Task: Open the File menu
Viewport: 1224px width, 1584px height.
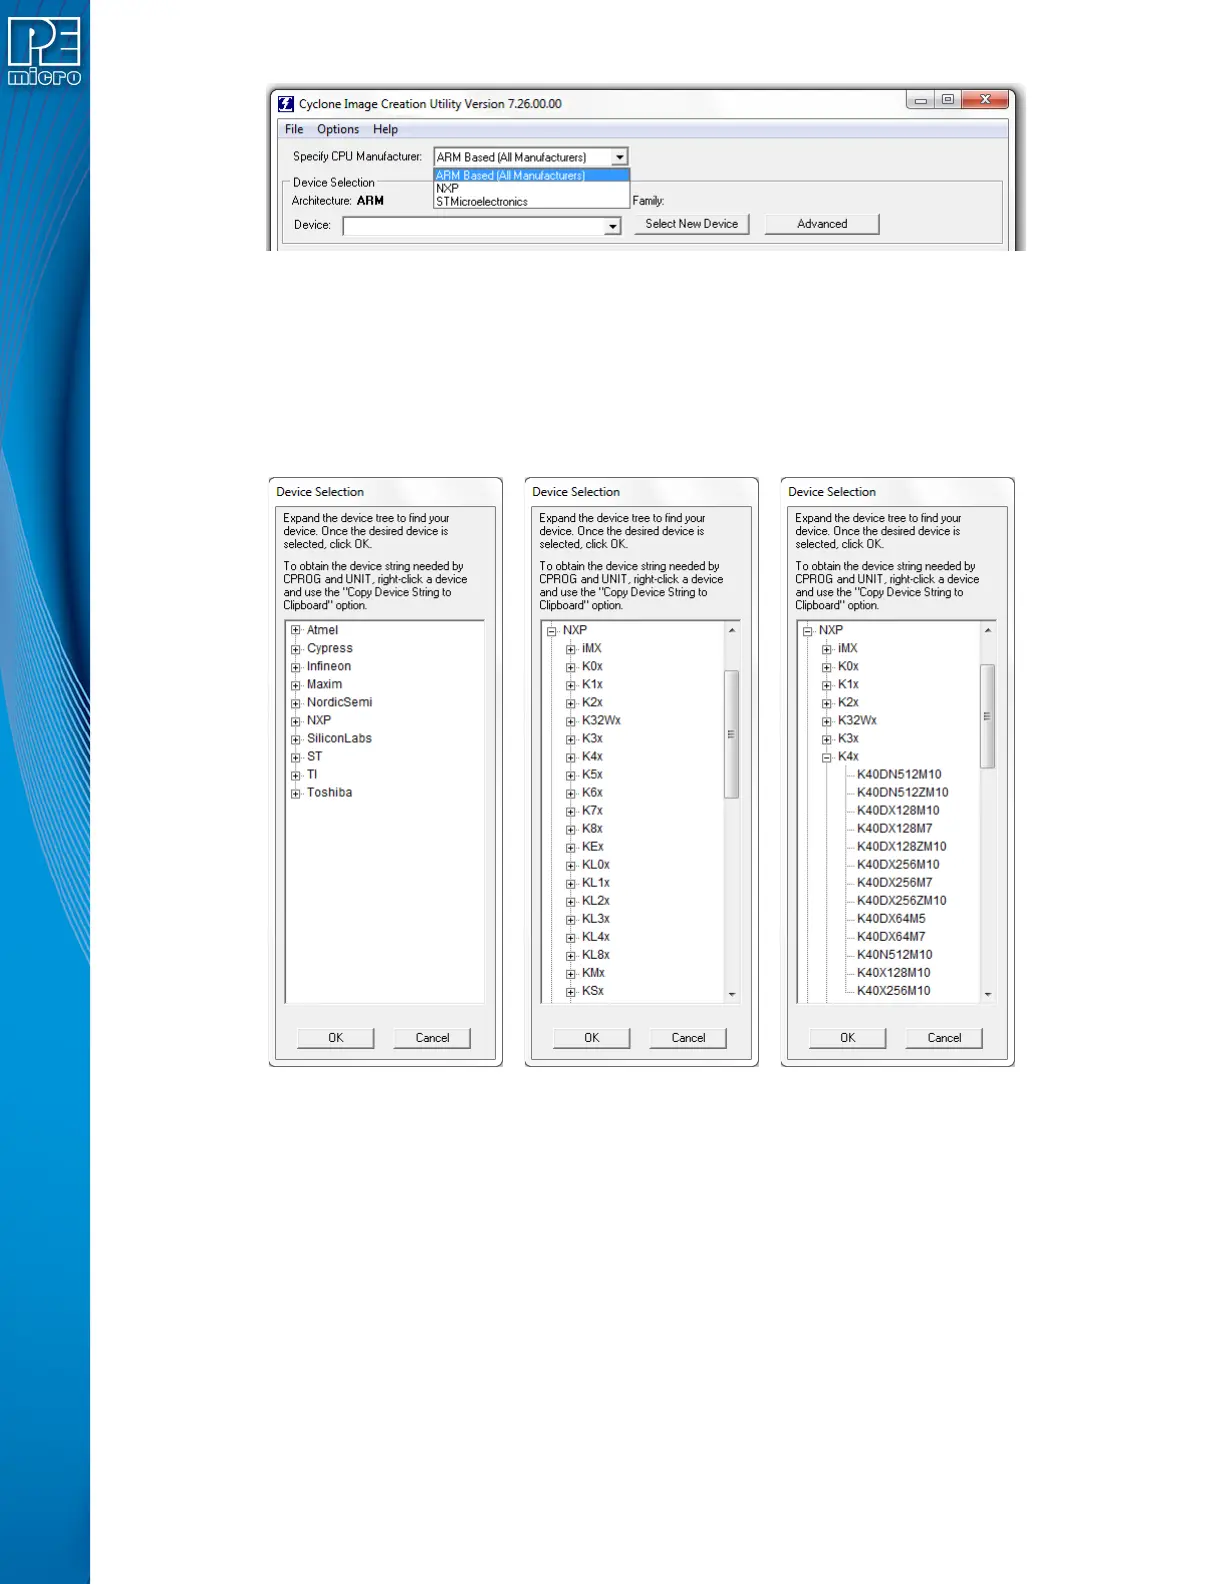Action: 294,129
